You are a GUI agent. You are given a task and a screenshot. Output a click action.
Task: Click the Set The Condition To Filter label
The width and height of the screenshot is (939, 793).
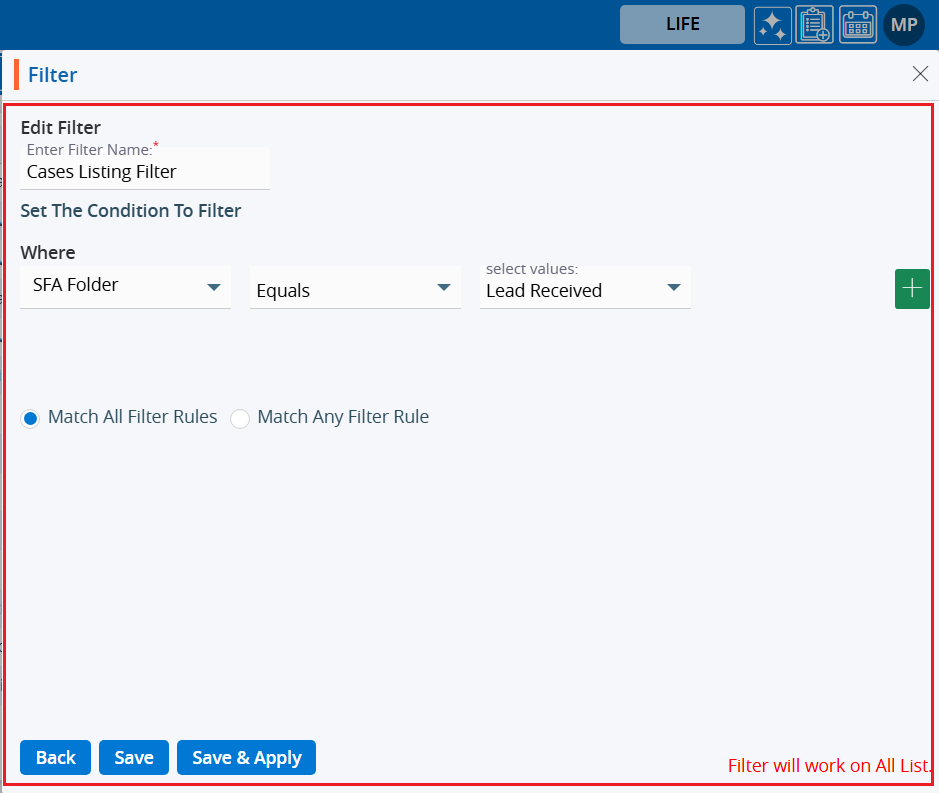131,211
